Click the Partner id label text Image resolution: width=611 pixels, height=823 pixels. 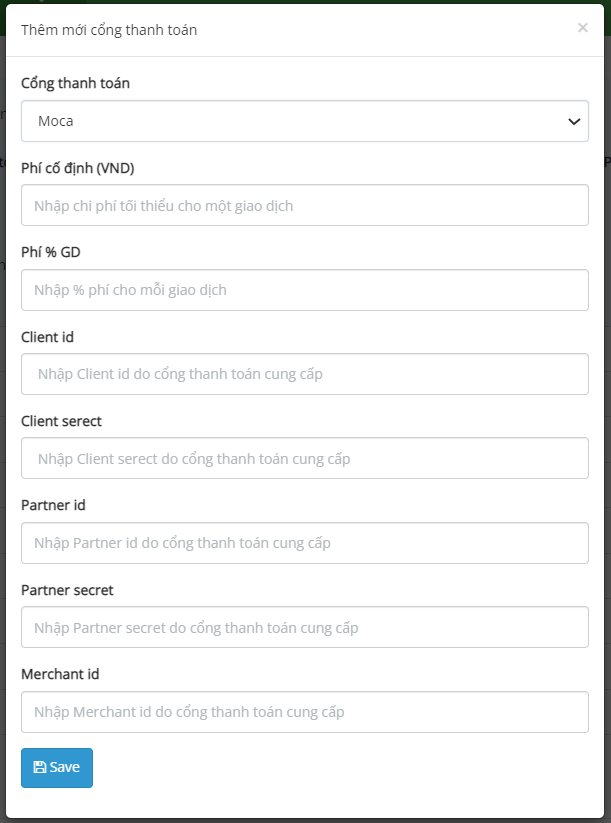[53, 505]
